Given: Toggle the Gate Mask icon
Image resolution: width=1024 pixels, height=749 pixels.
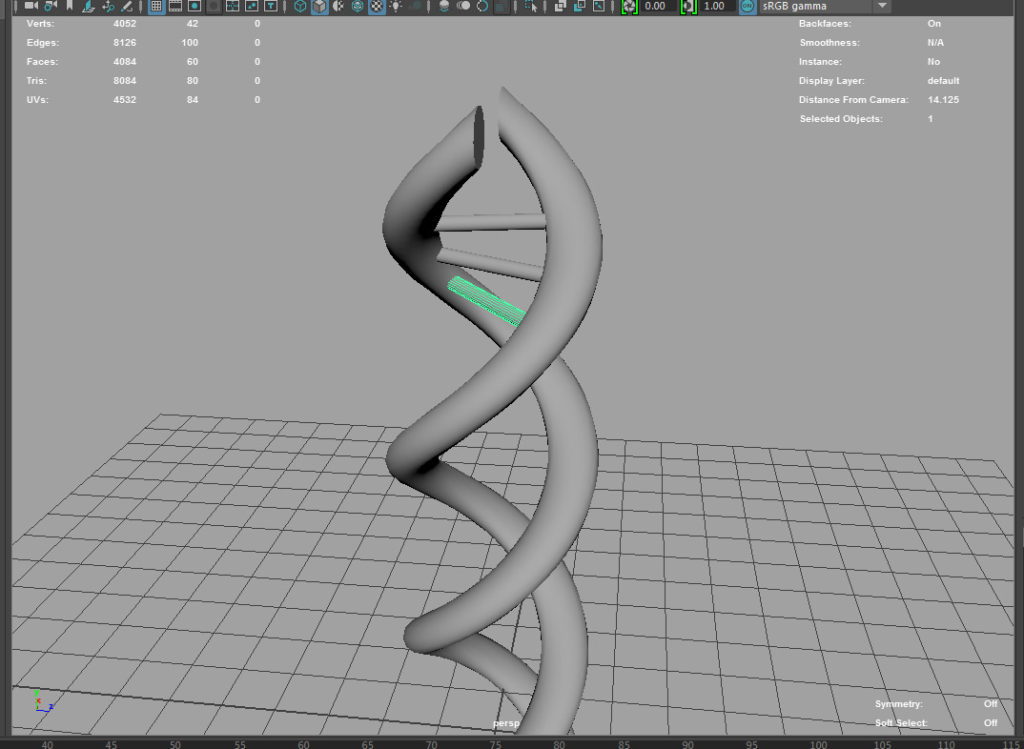Looking at the screenshot, I should tap(213, 6).
